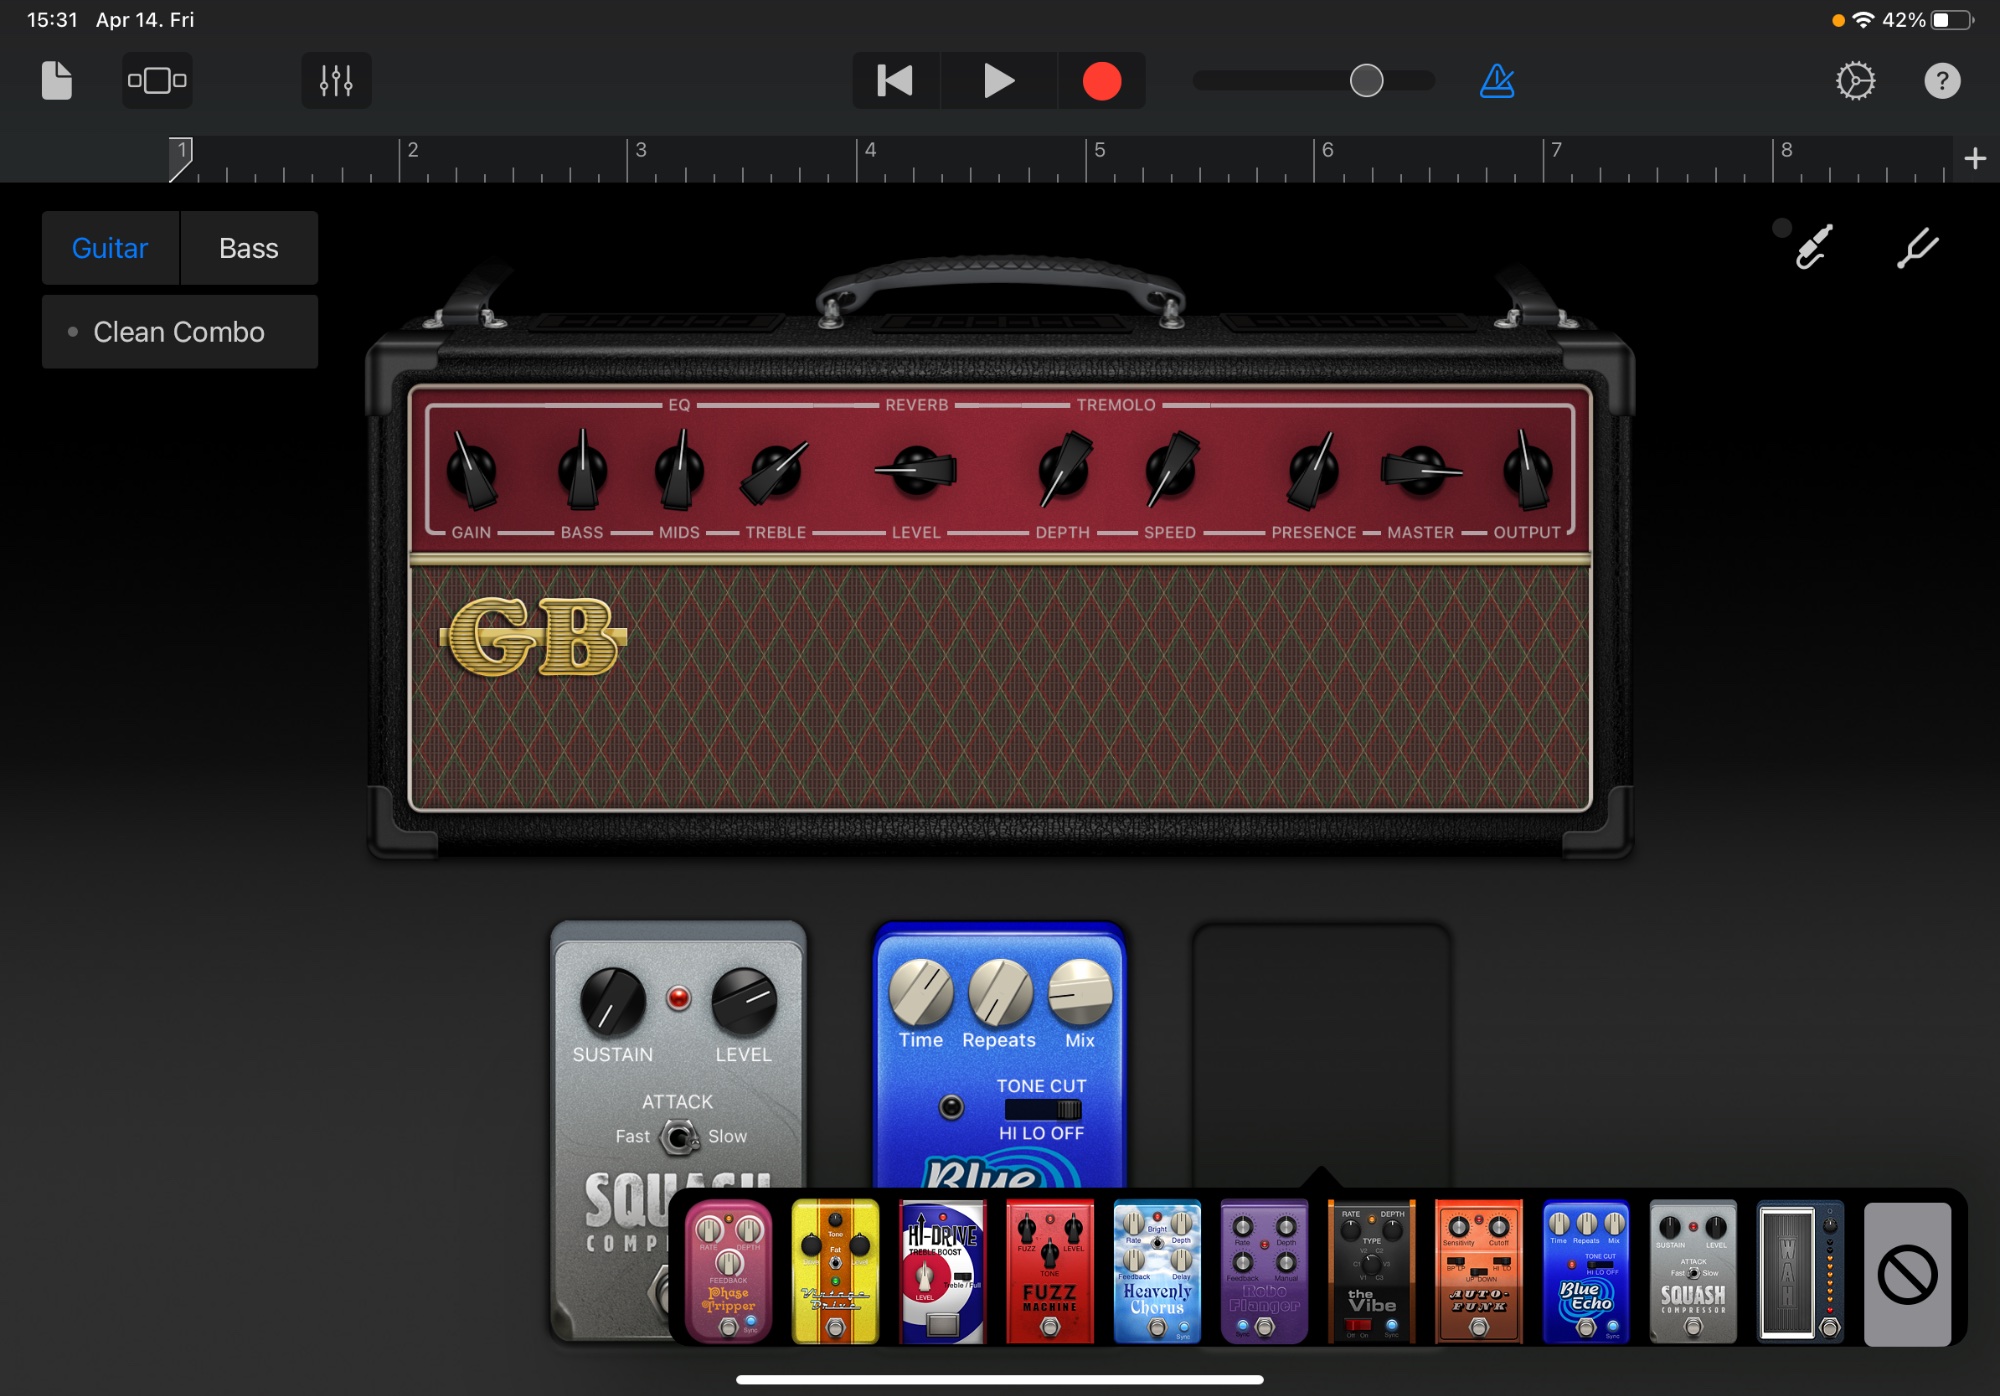Start recording with red Record button
Viewport: 2000px width, 1396px height.
(1102, 81)
